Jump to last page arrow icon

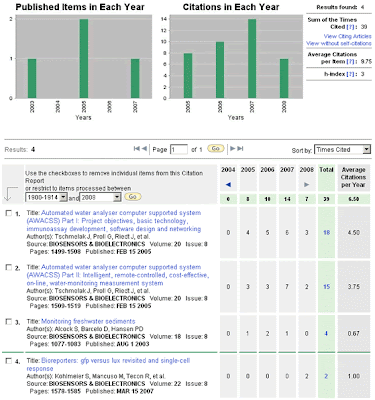240,149
